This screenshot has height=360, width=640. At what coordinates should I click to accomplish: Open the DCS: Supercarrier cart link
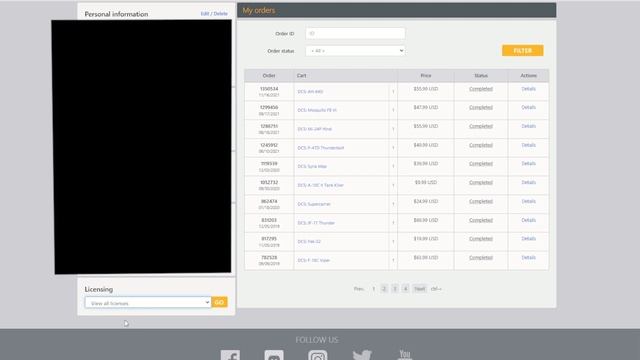pos(314,204)
